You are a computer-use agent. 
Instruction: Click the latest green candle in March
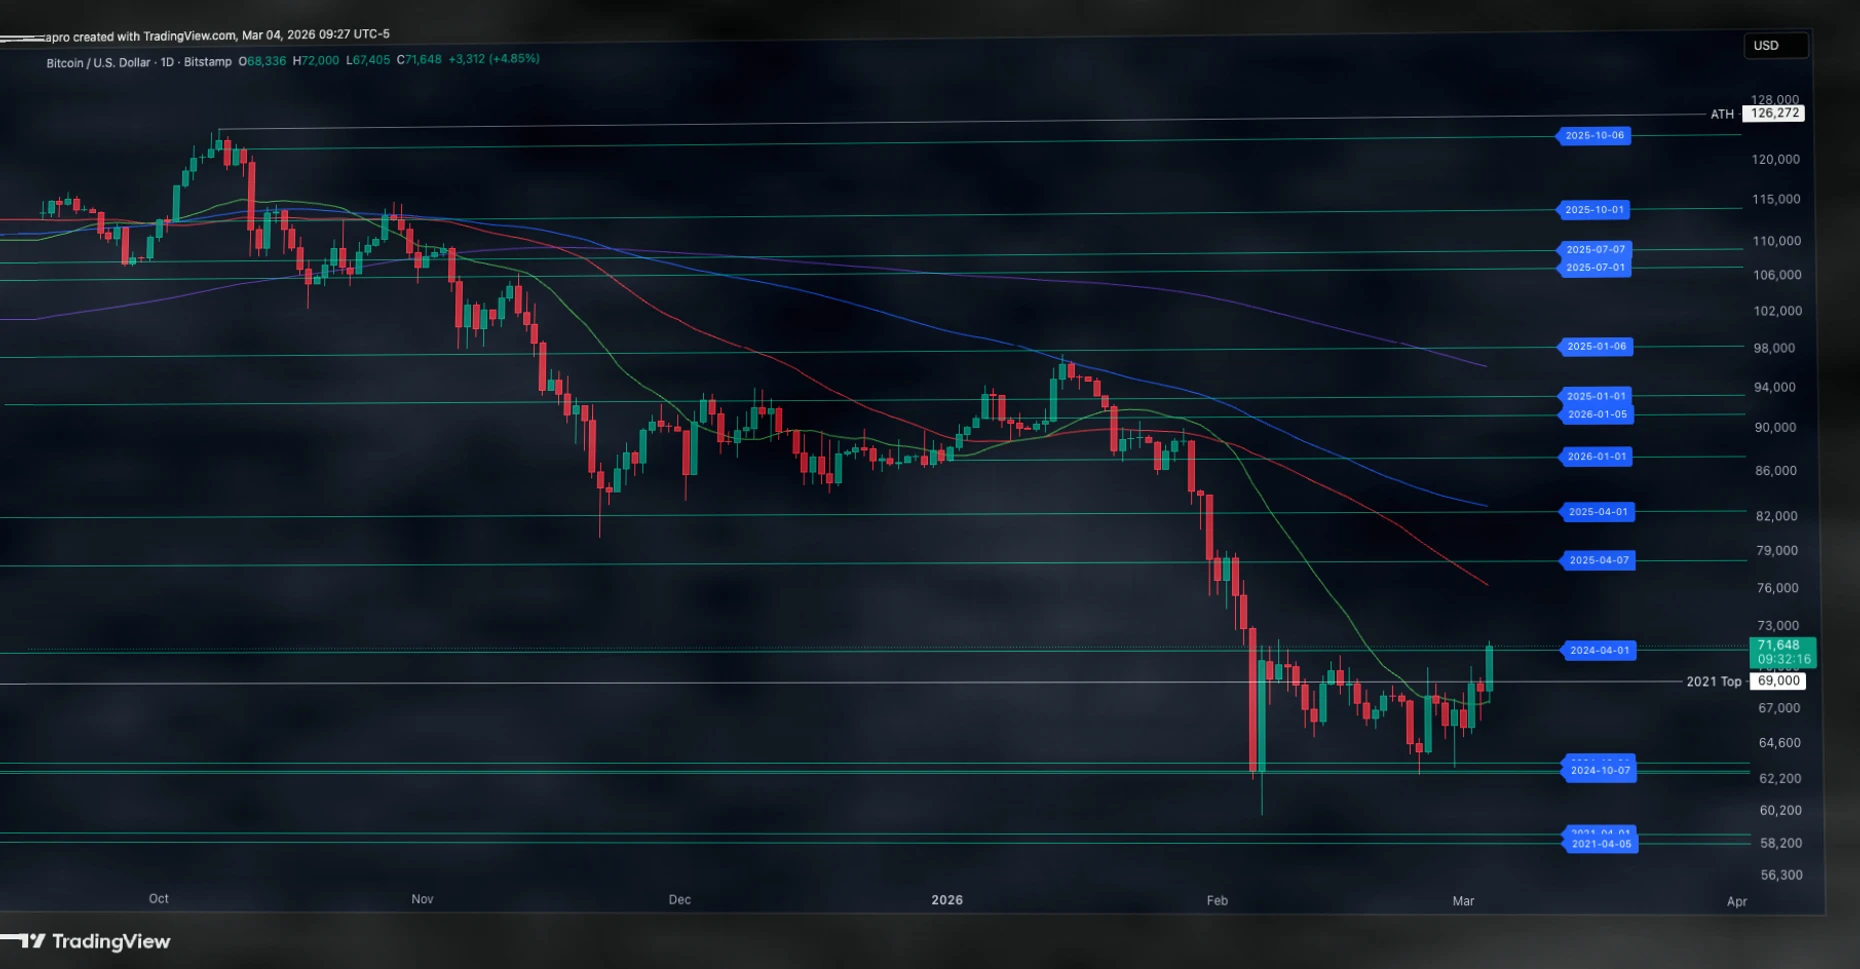tap(1490, 667)
